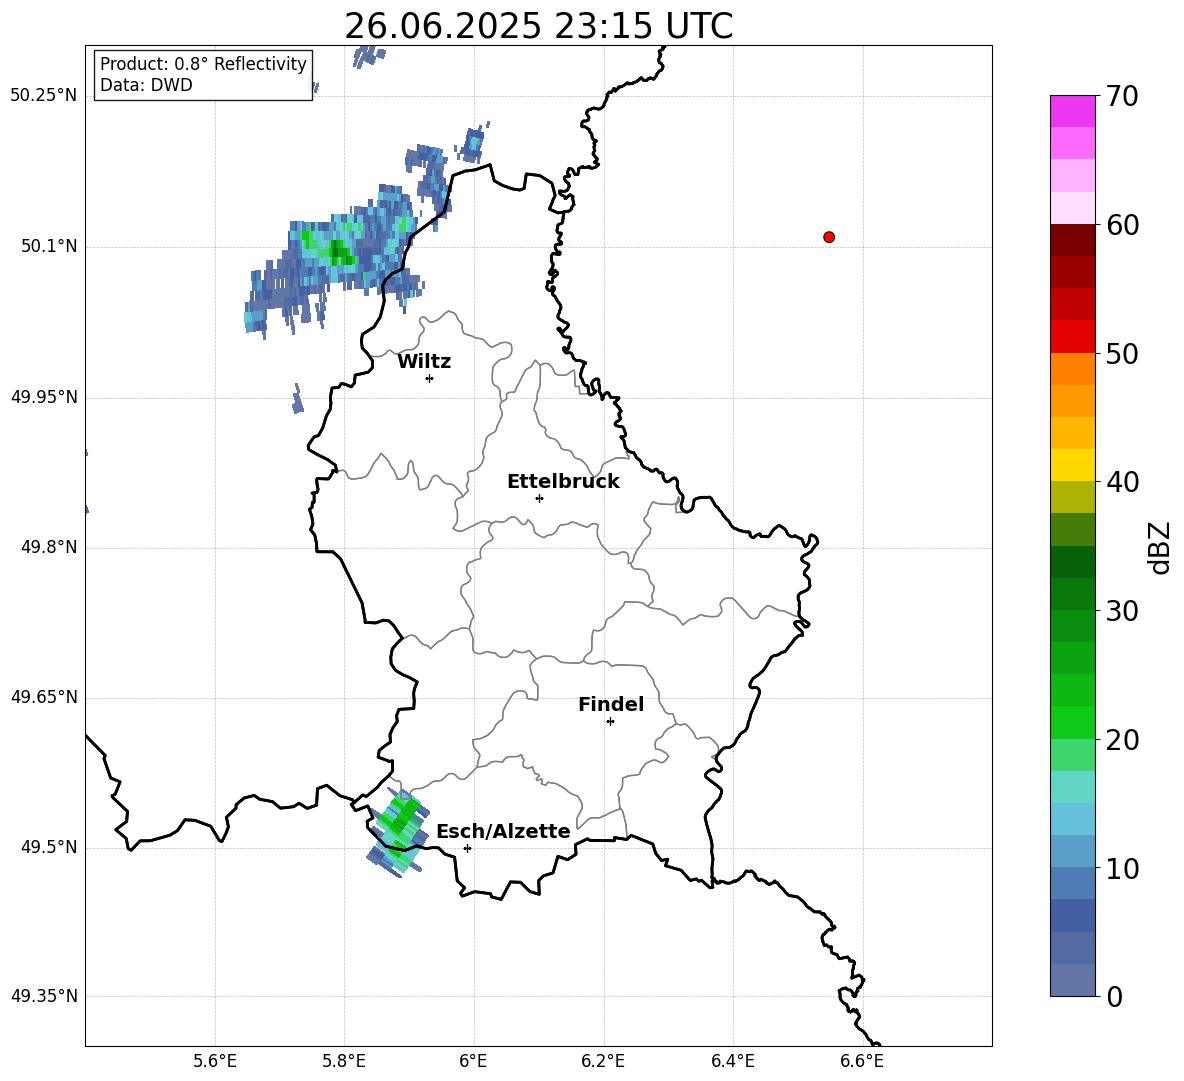Screen dimensions: 1184x1081
Task: Click the Findel label
Action: coord(611,705)
